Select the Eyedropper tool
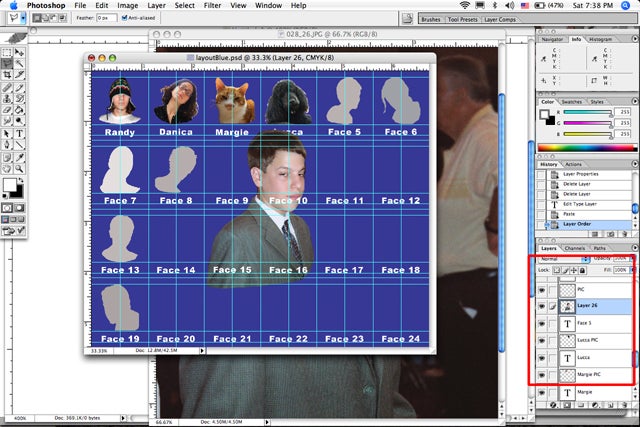The height and width of the screenshot is (427, 640). 19,158
